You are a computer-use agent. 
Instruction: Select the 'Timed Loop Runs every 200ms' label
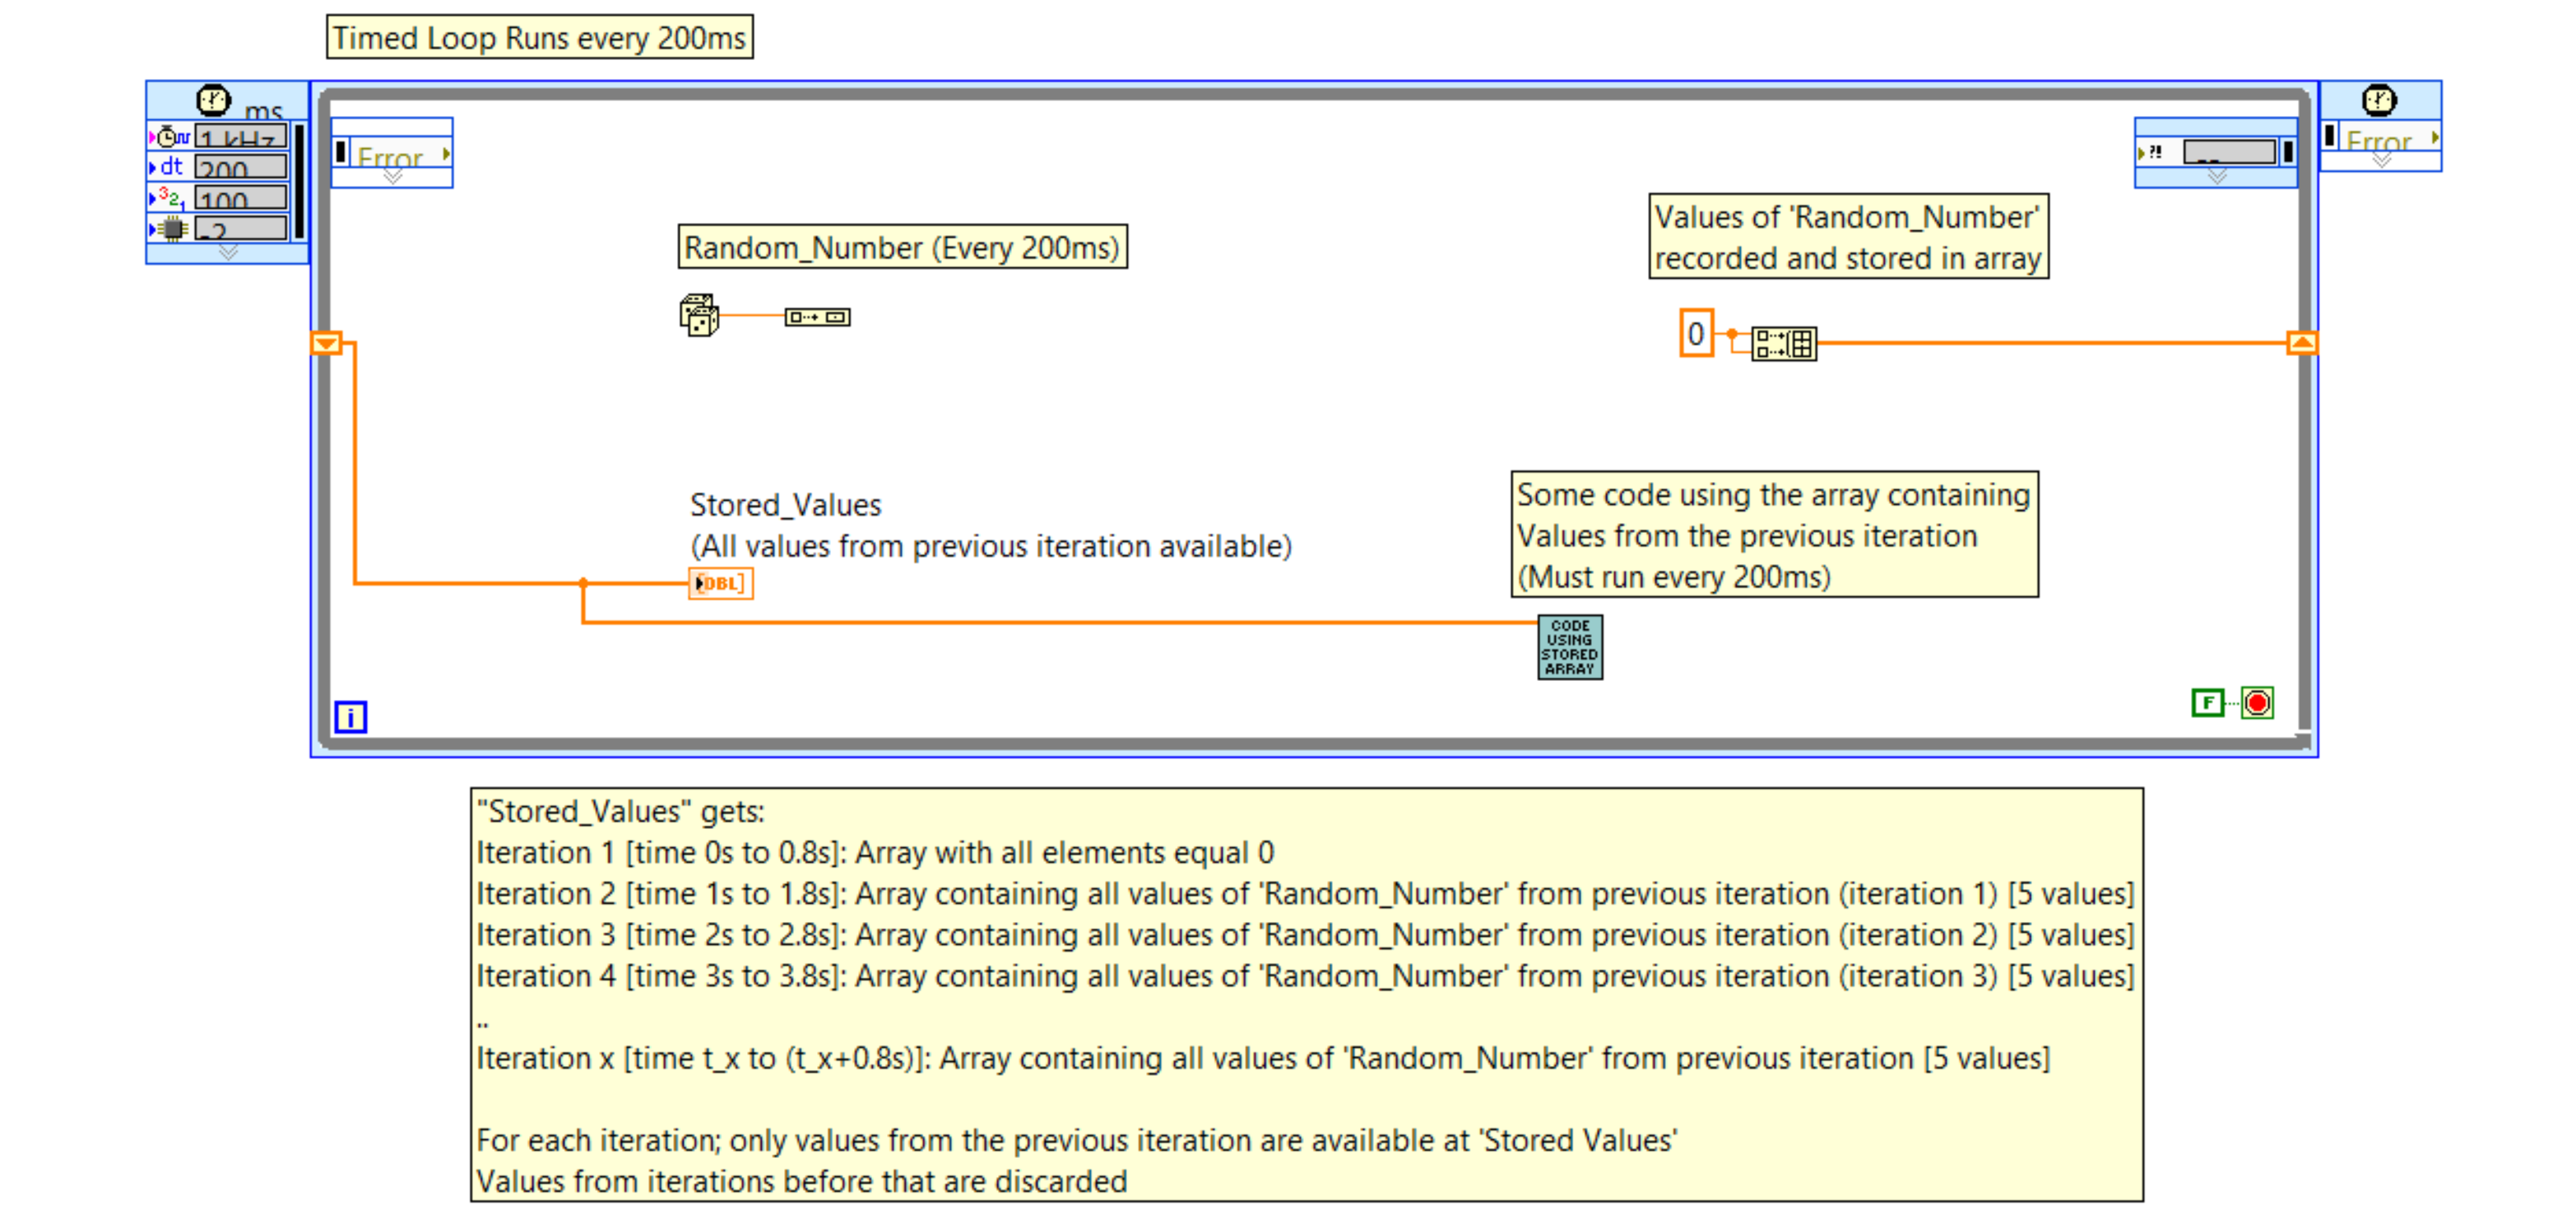pyautogui.click(x=539, y=37)
